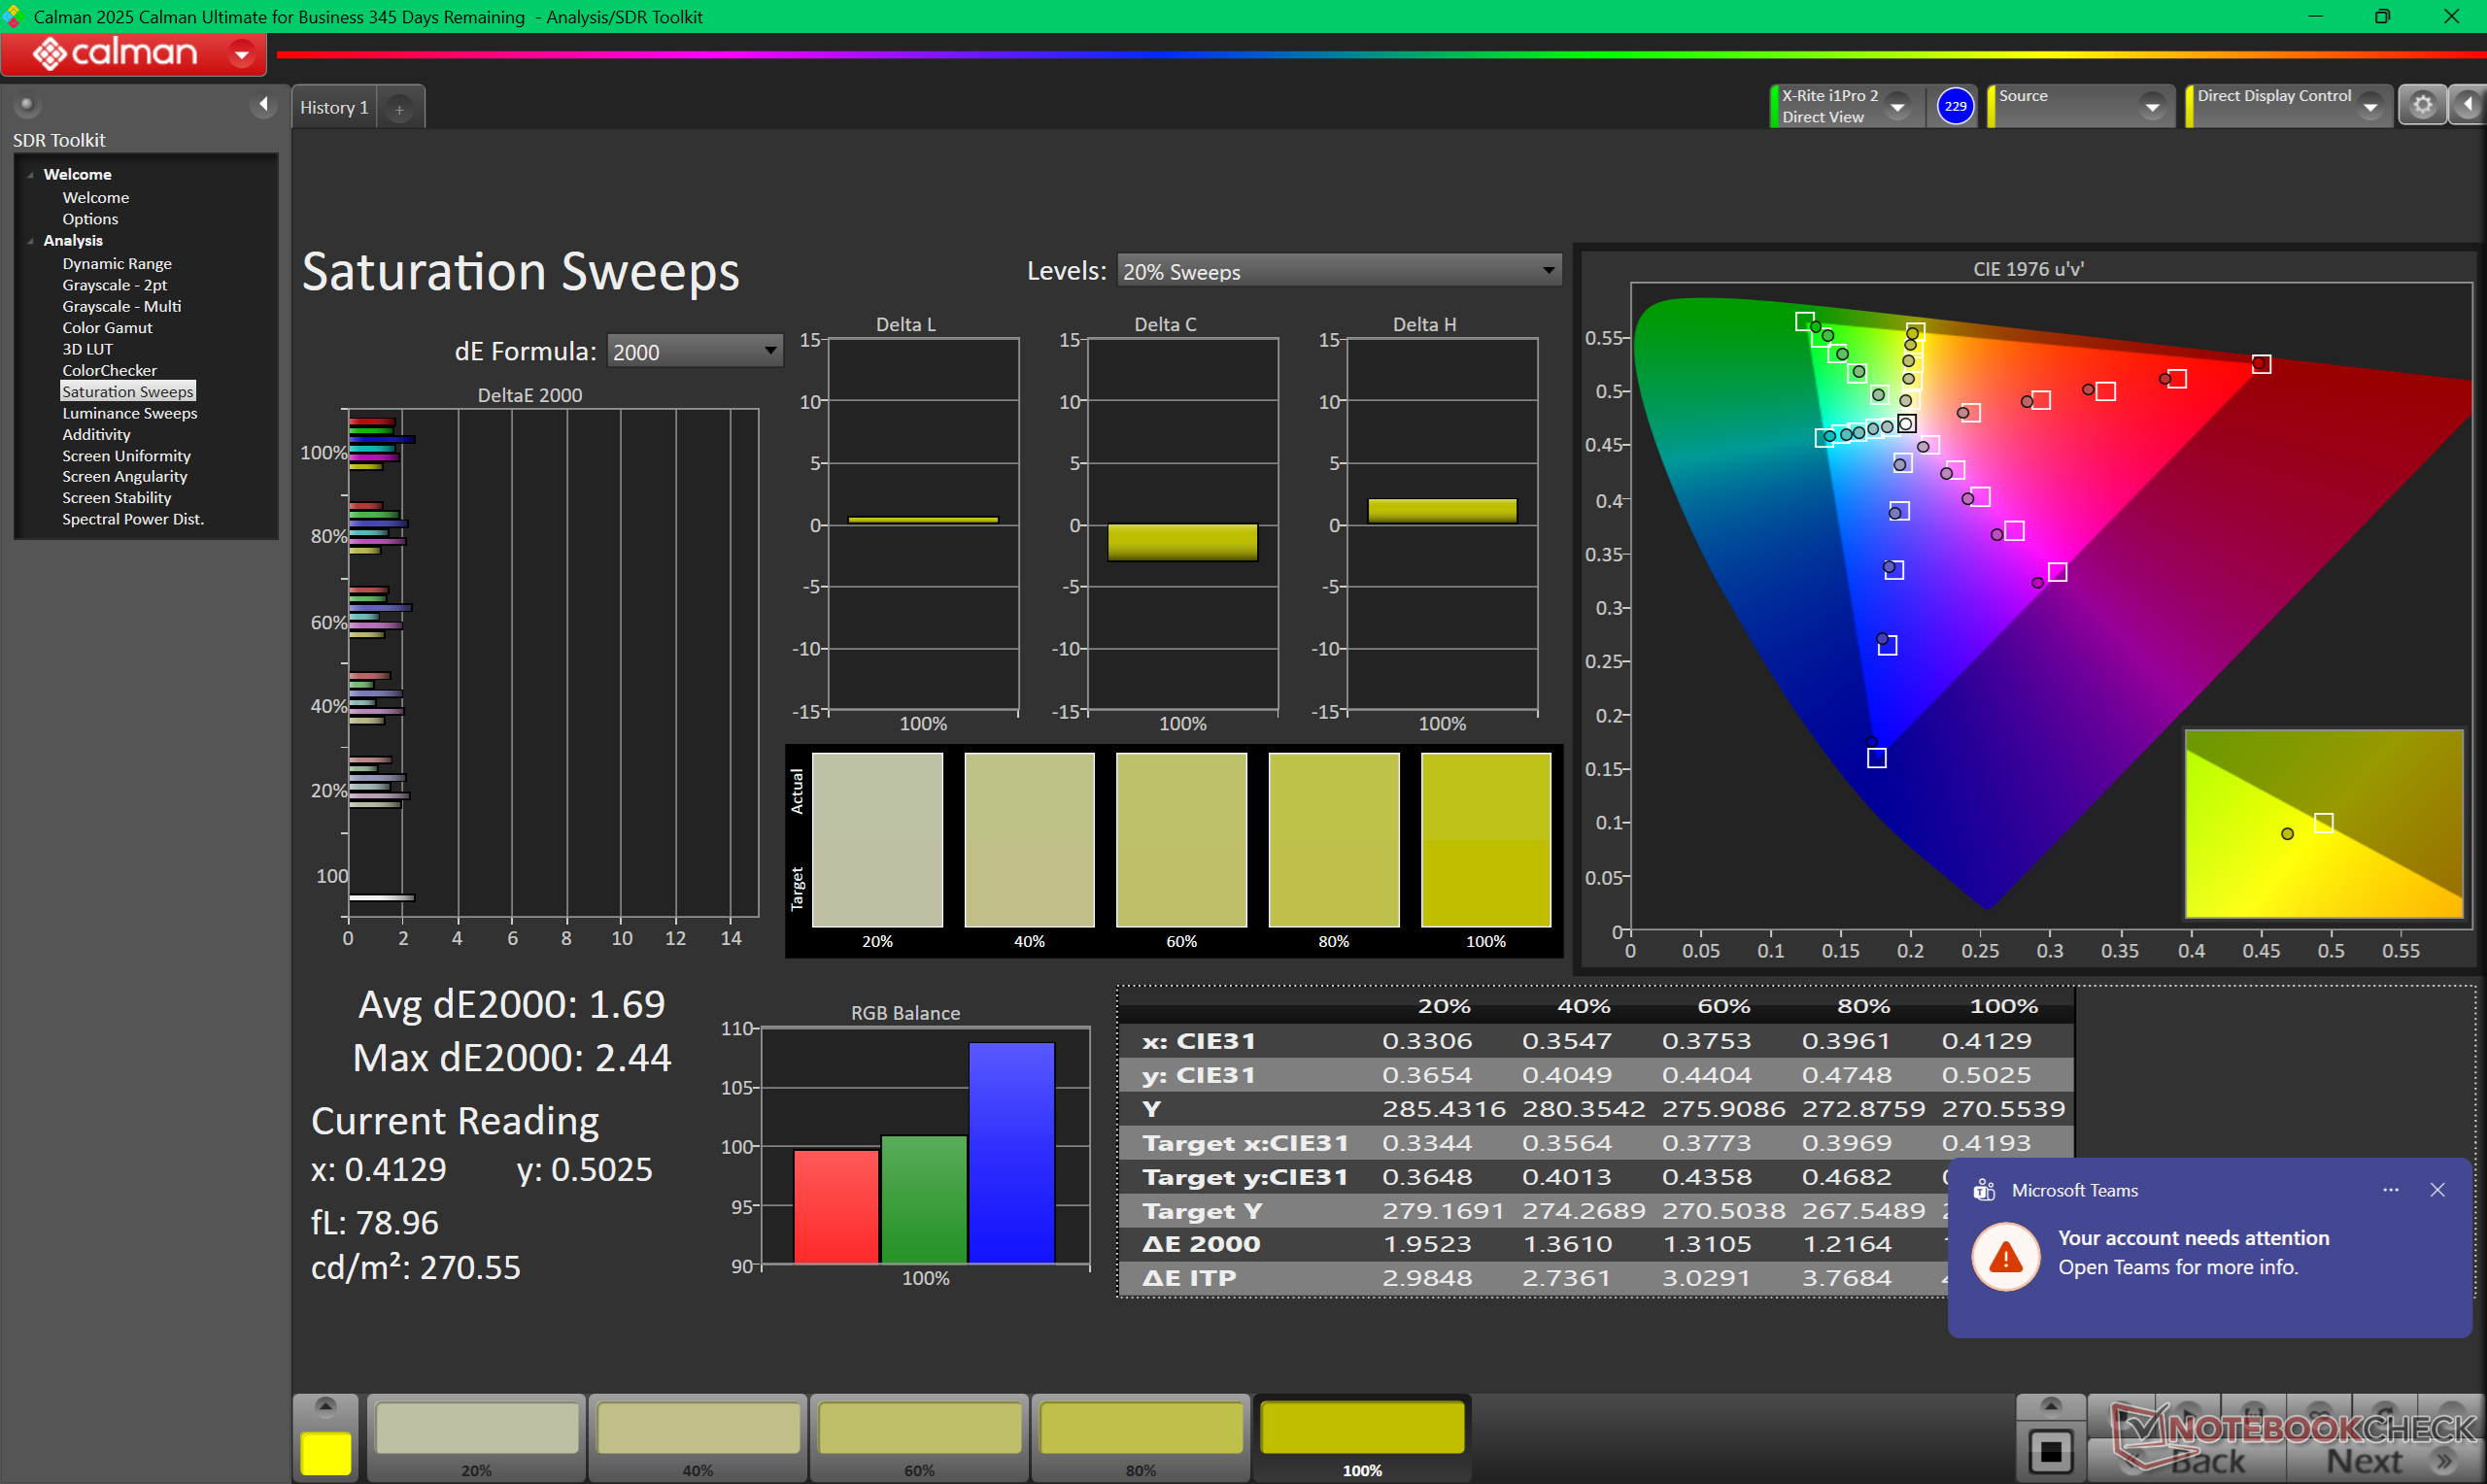Click the stop measurement button
Screen dimensions: 2487x1484
(2050, 1449)
